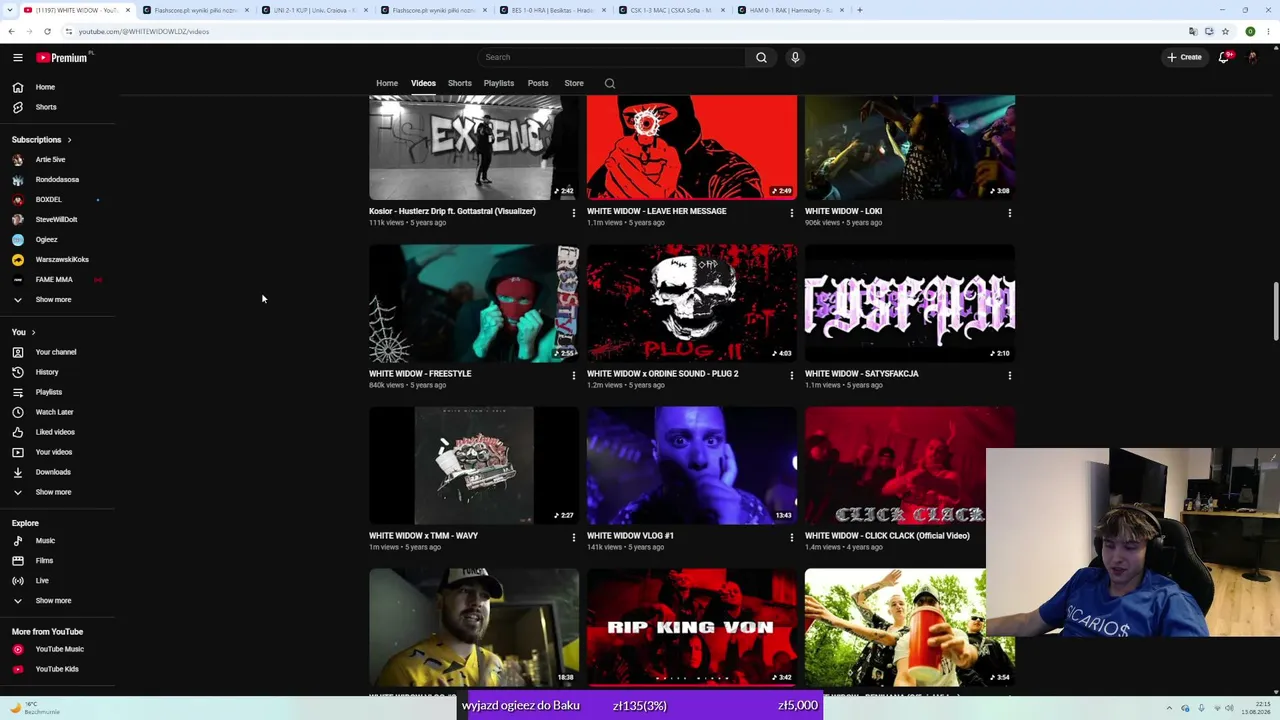The image size is (1280, 720).
Task: Select the channel Videos tab
Action: pyautogui.click(x=423, y=83)
